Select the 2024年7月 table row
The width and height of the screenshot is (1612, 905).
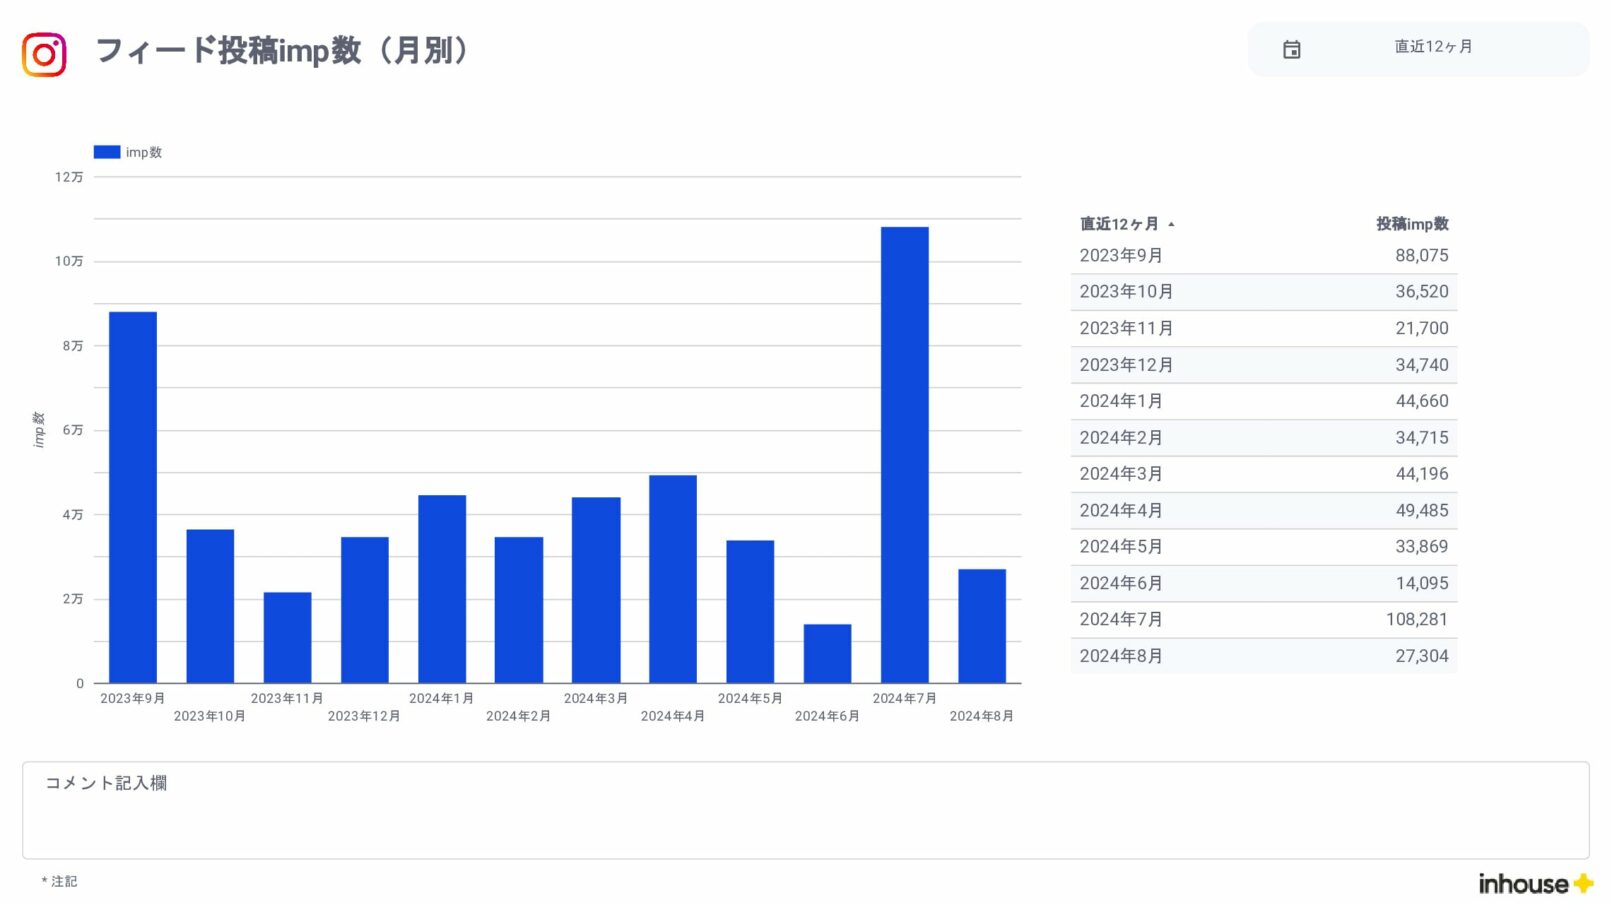(x=1262, y=620)
